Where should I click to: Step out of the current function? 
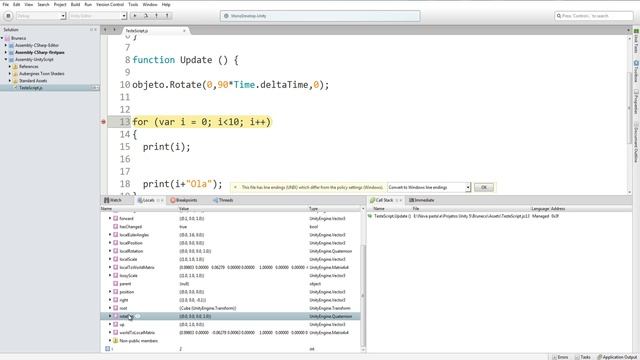167,16
